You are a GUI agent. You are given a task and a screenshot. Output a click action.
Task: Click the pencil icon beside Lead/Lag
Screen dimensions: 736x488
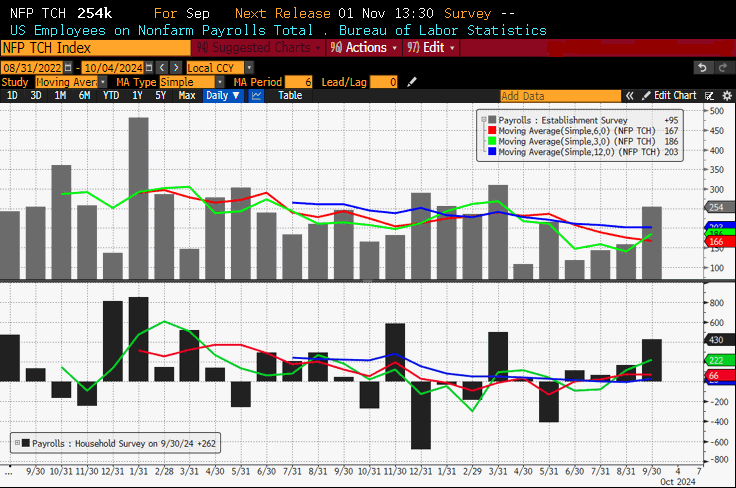413,82
